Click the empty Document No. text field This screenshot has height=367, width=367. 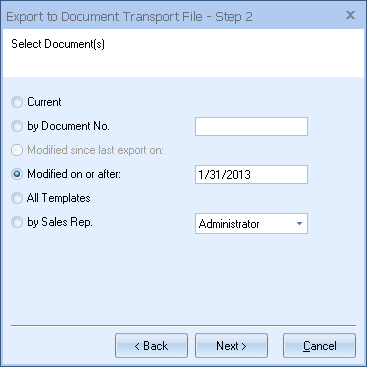251,126
